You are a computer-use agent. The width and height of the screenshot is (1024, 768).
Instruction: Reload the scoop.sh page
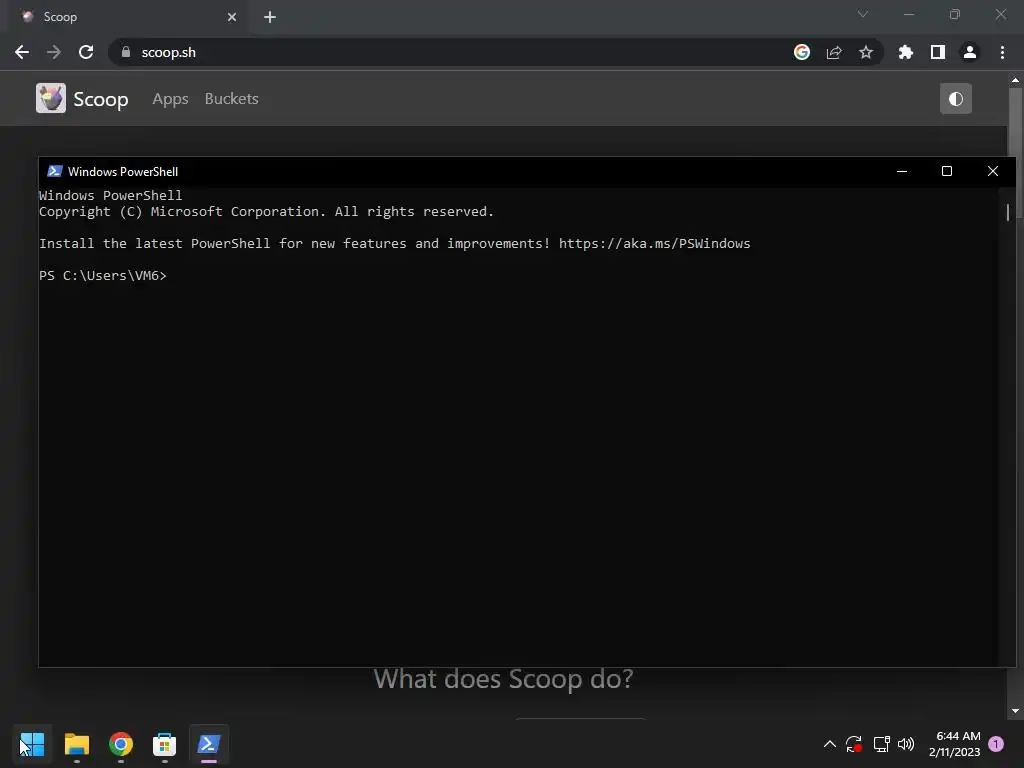(x=86, y=52)
